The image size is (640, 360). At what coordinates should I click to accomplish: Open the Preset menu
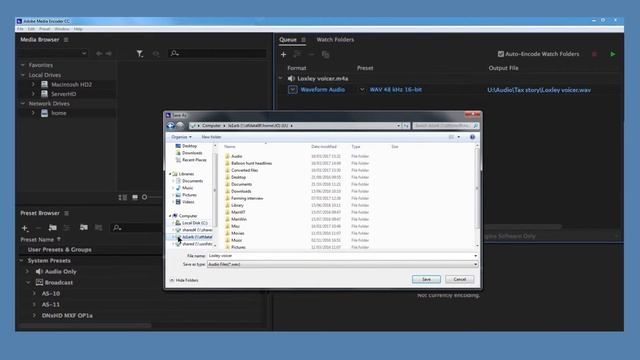pyautogui.click(x=44, y=29)
